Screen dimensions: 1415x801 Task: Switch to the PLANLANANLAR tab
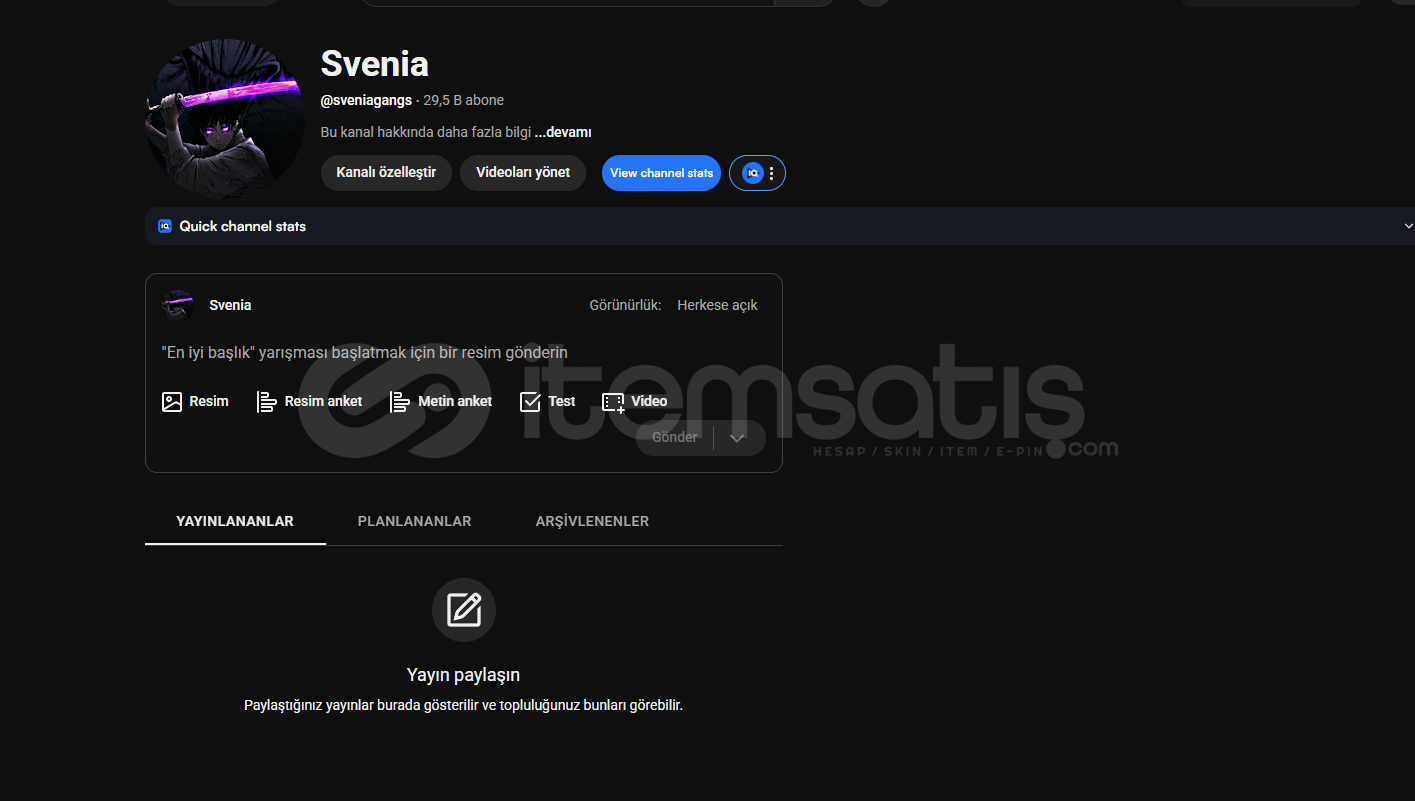pos(415,521)
